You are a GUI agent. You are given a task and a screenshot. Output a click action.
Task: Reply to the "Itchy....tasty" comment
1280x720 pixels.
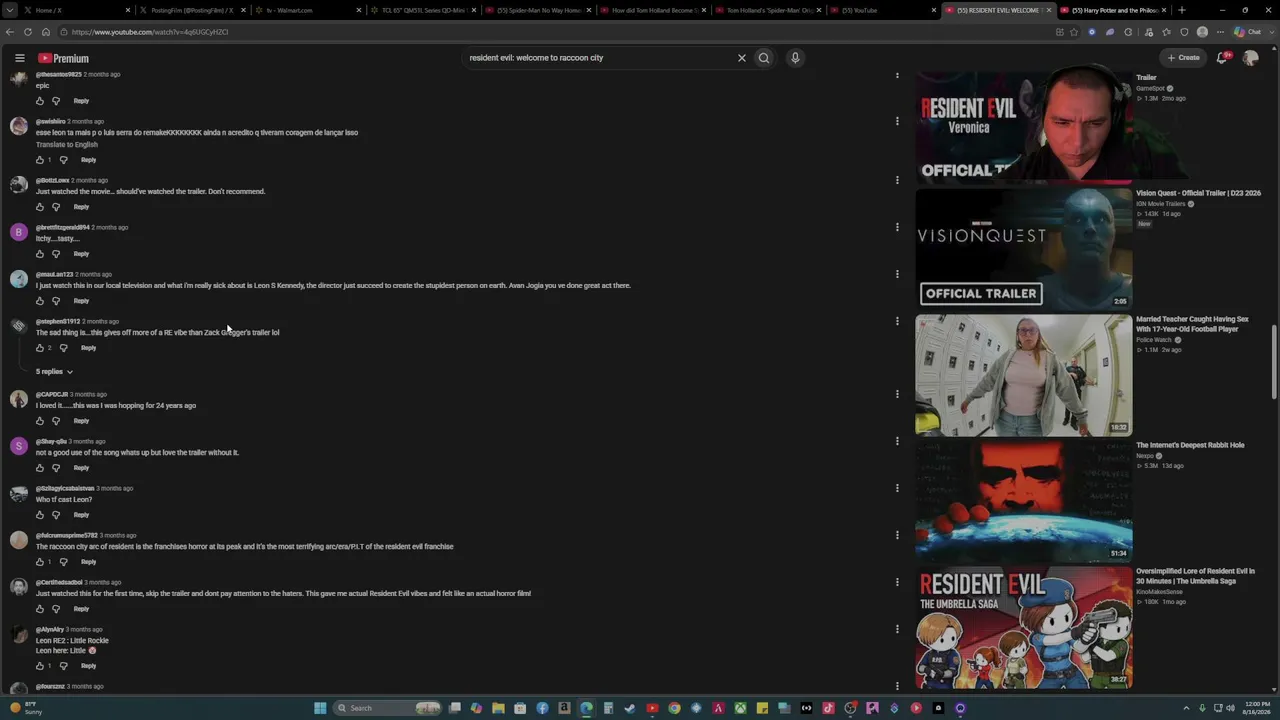click(81, 254)
